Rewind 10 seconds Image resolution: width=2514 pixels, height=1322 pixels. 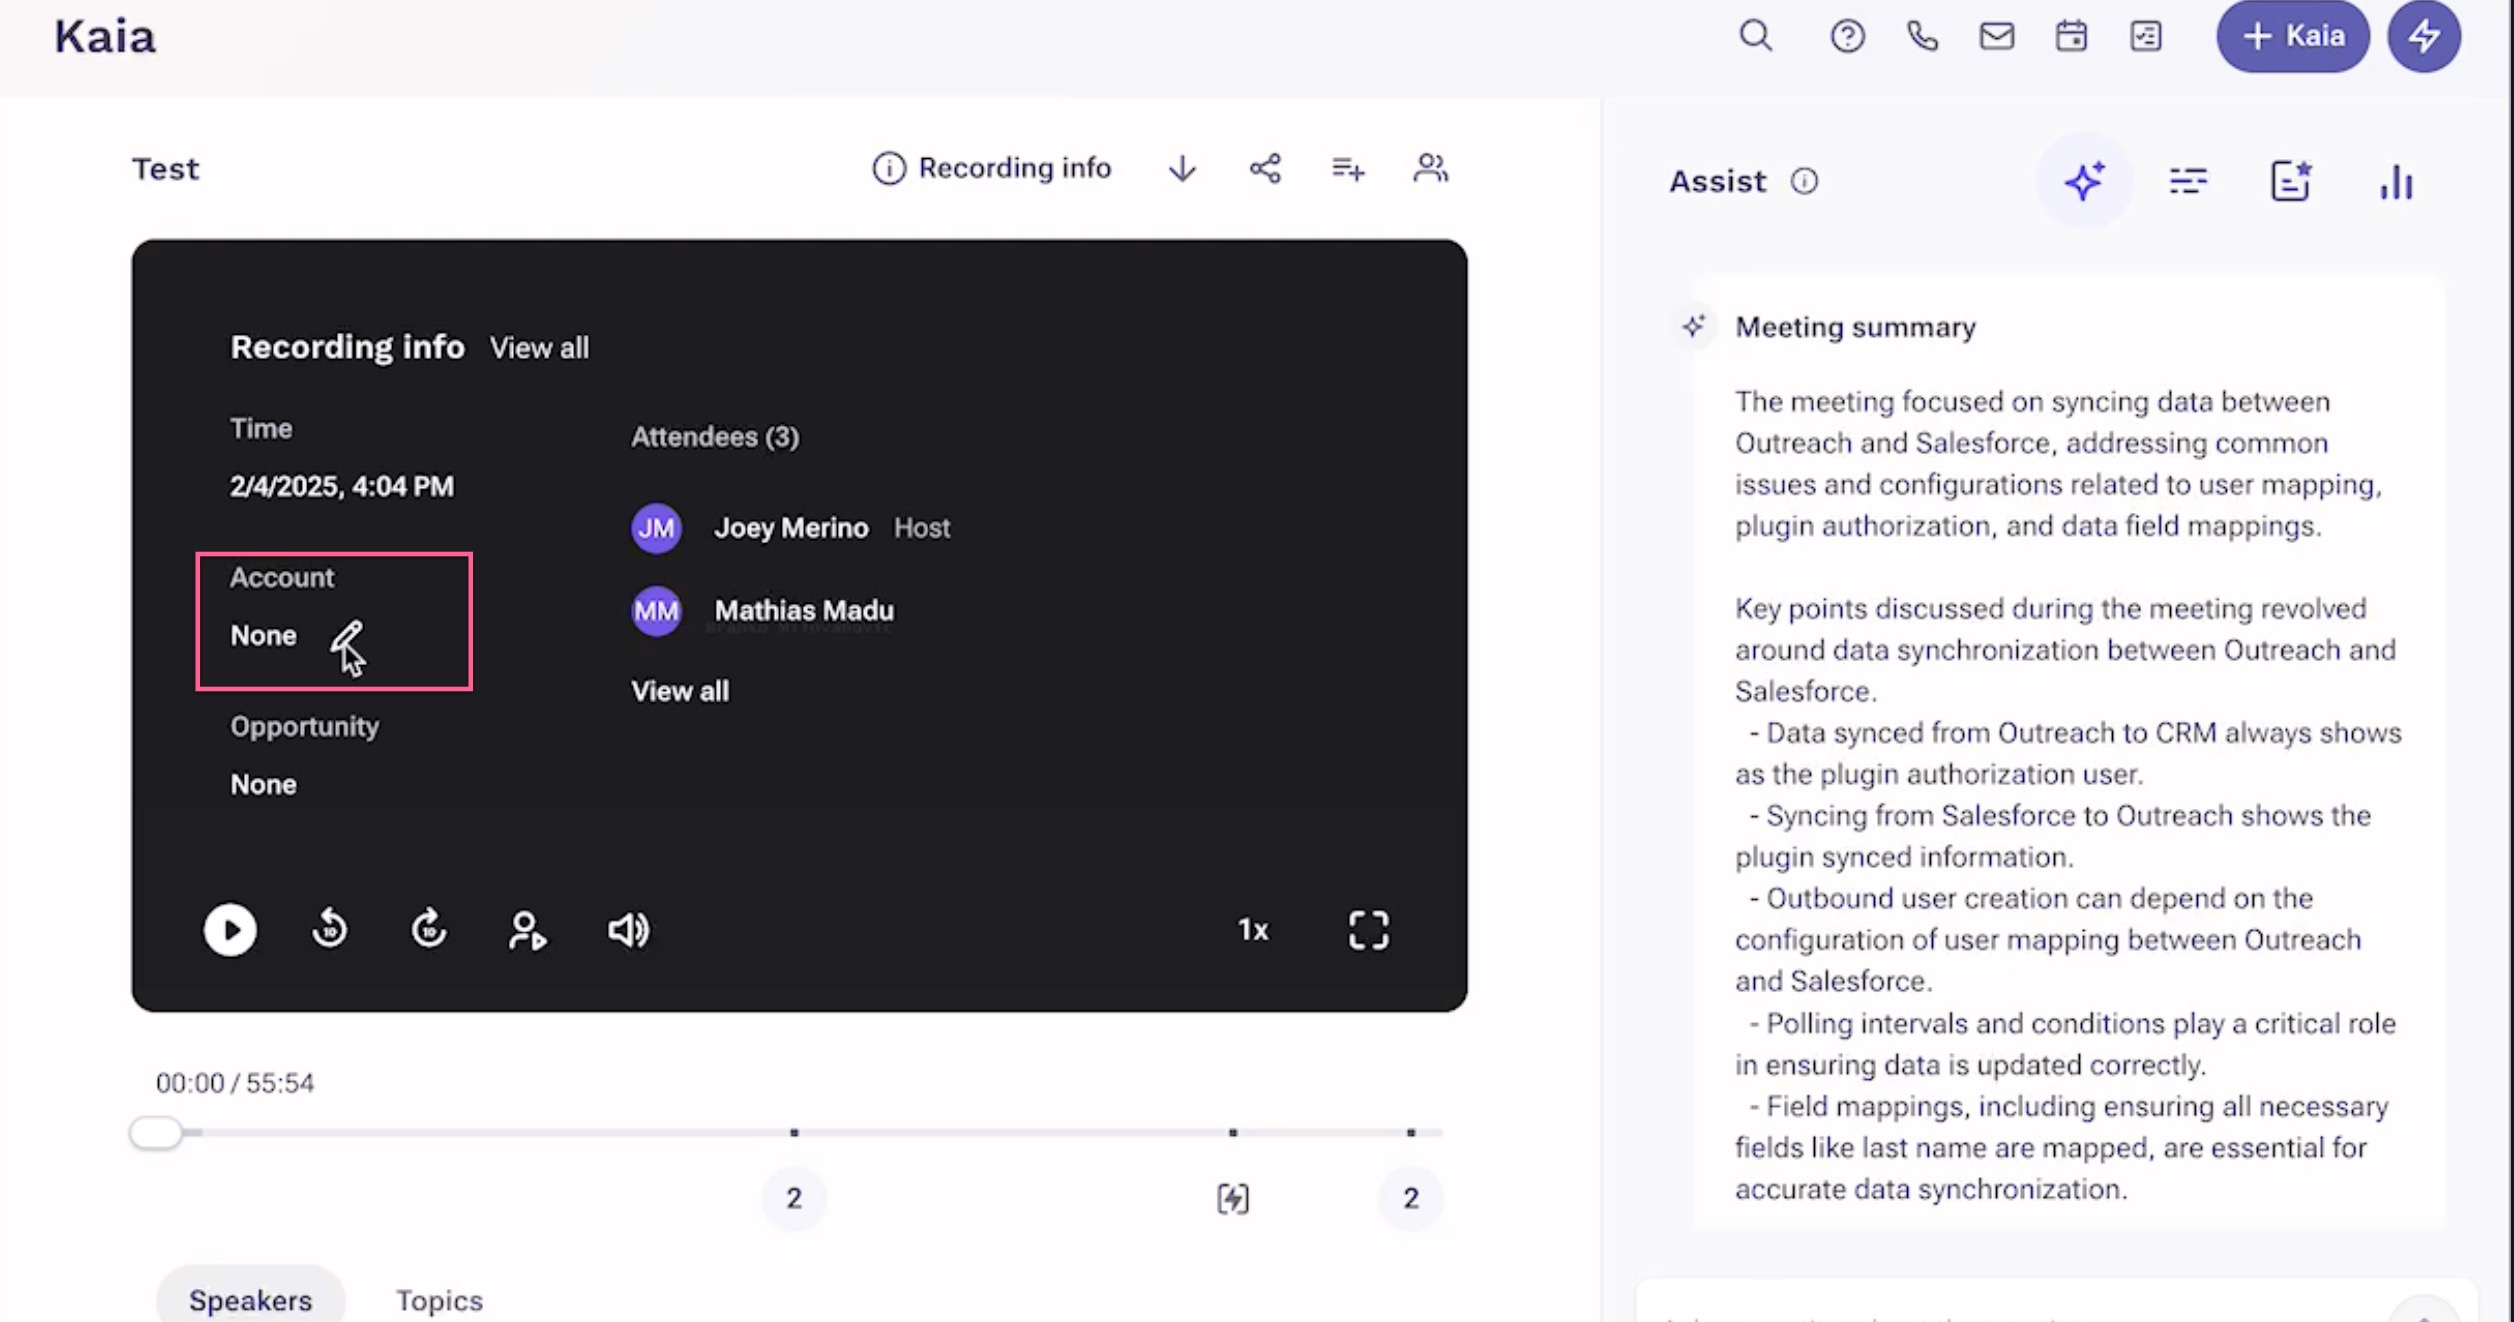coord(329,929)
